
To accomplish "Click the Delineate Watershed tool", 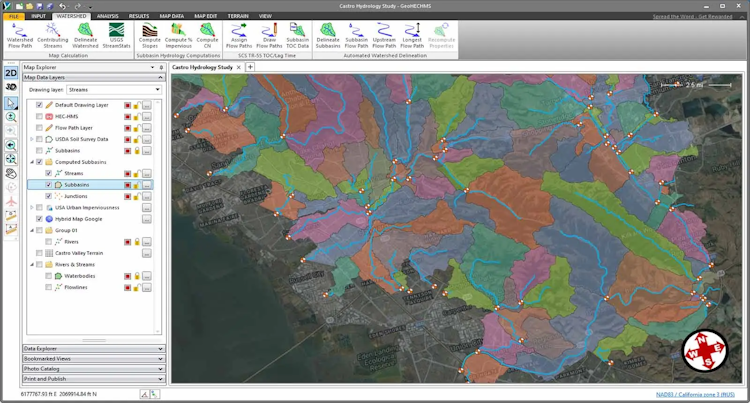I will 85,35.
